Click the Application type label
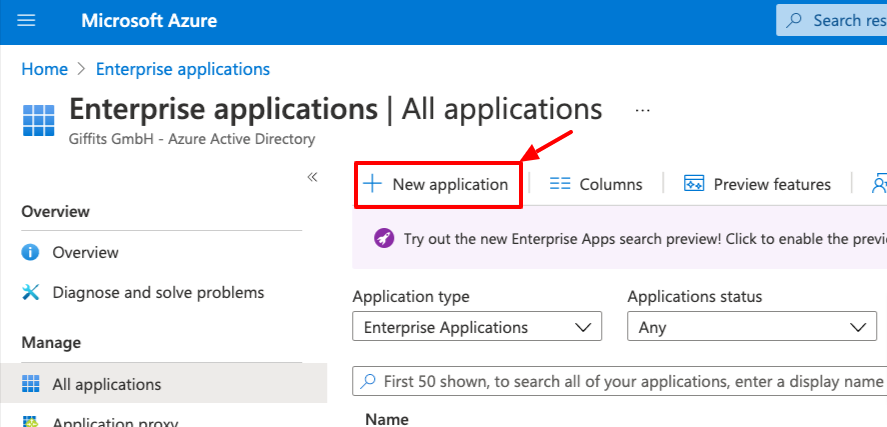 click(411, 296)
